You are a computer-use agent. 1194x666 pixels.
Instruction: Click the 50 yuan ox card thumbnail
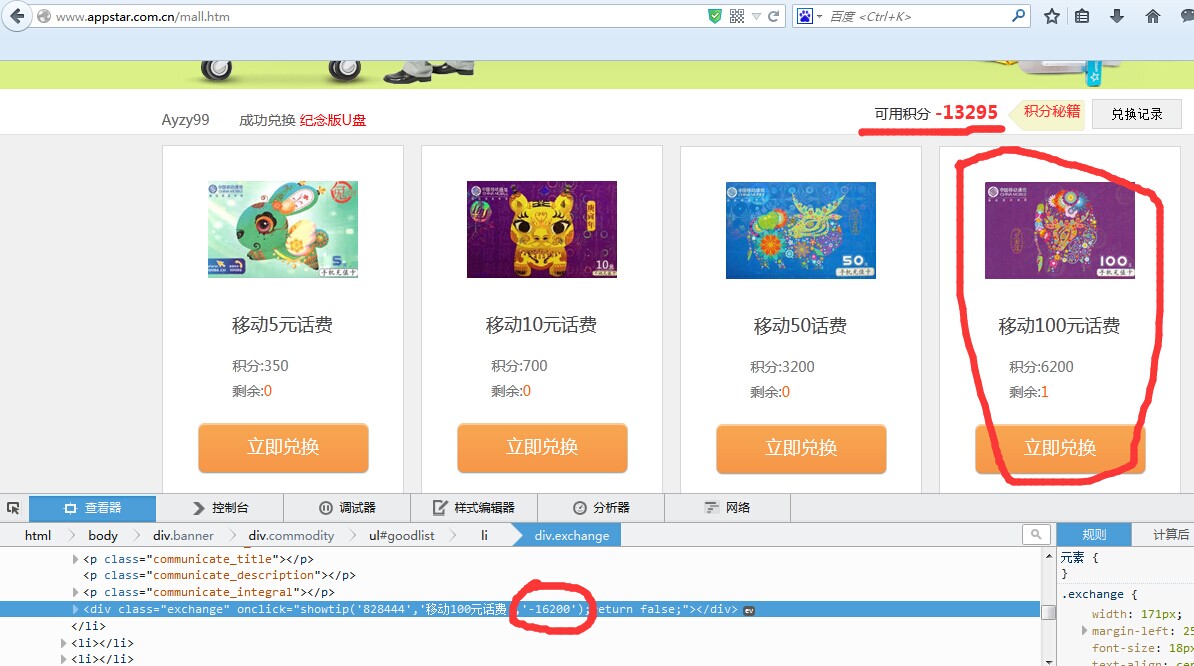pos(800,230)
